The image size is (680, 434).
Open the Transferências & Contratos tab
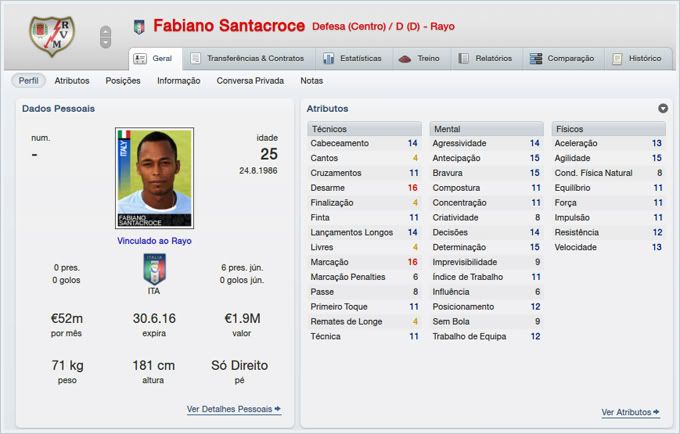[247, 58]
